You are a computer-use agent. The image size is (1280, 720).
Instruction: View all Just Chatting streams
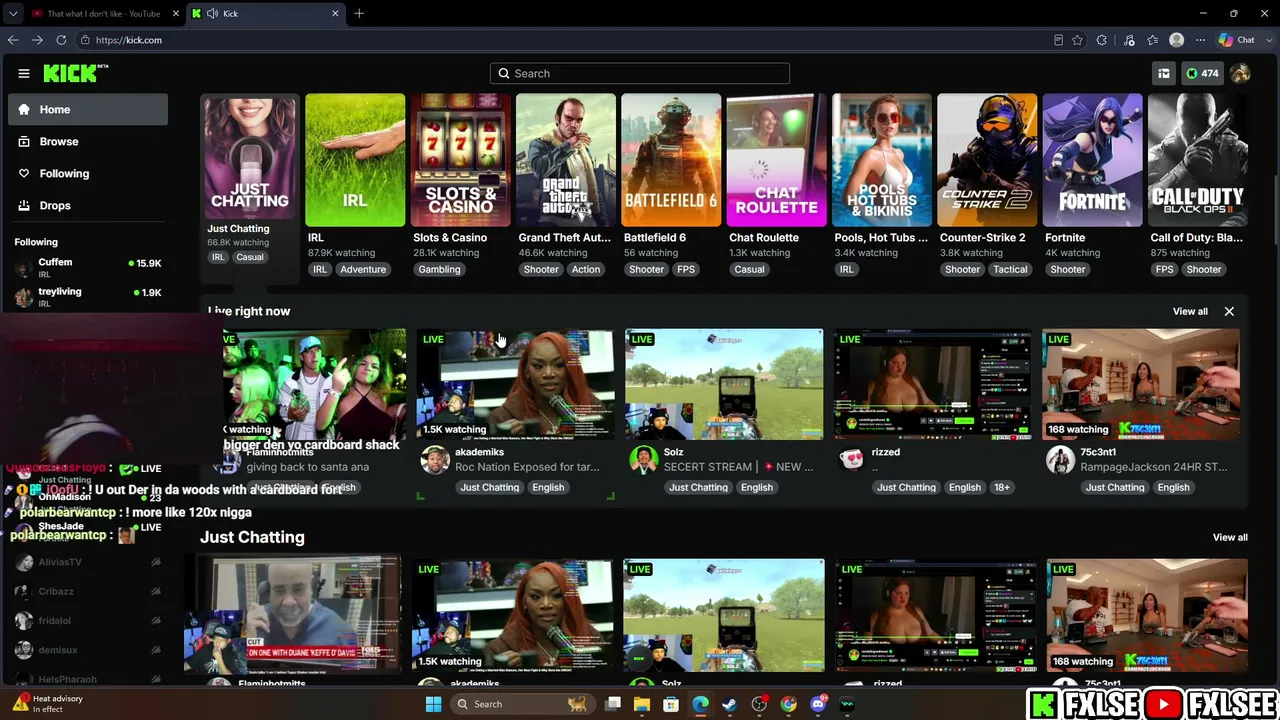click(1230, 537)
